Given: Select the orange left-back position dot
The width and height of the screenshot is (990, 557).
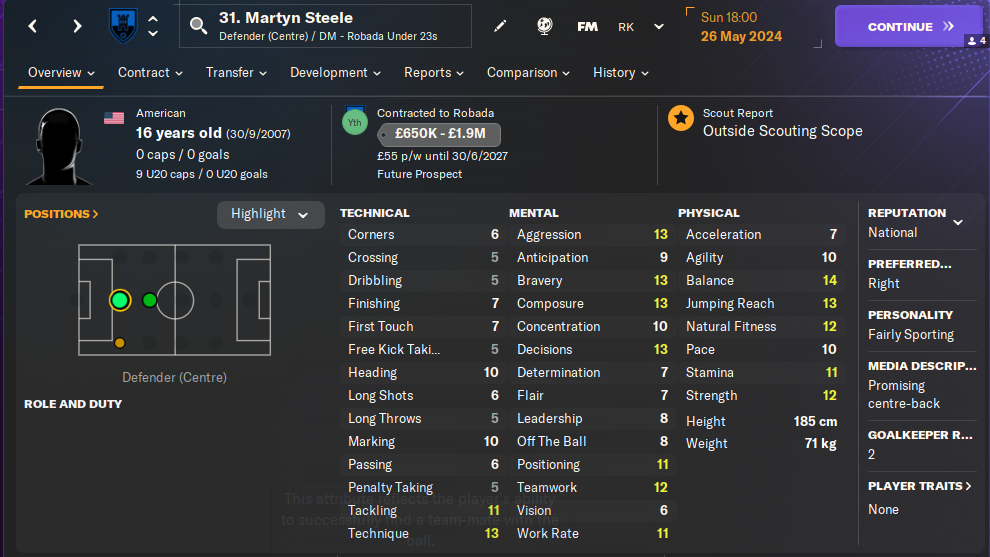Looking at the screenshot, I should pyautogui.click(x=120, y=343).
